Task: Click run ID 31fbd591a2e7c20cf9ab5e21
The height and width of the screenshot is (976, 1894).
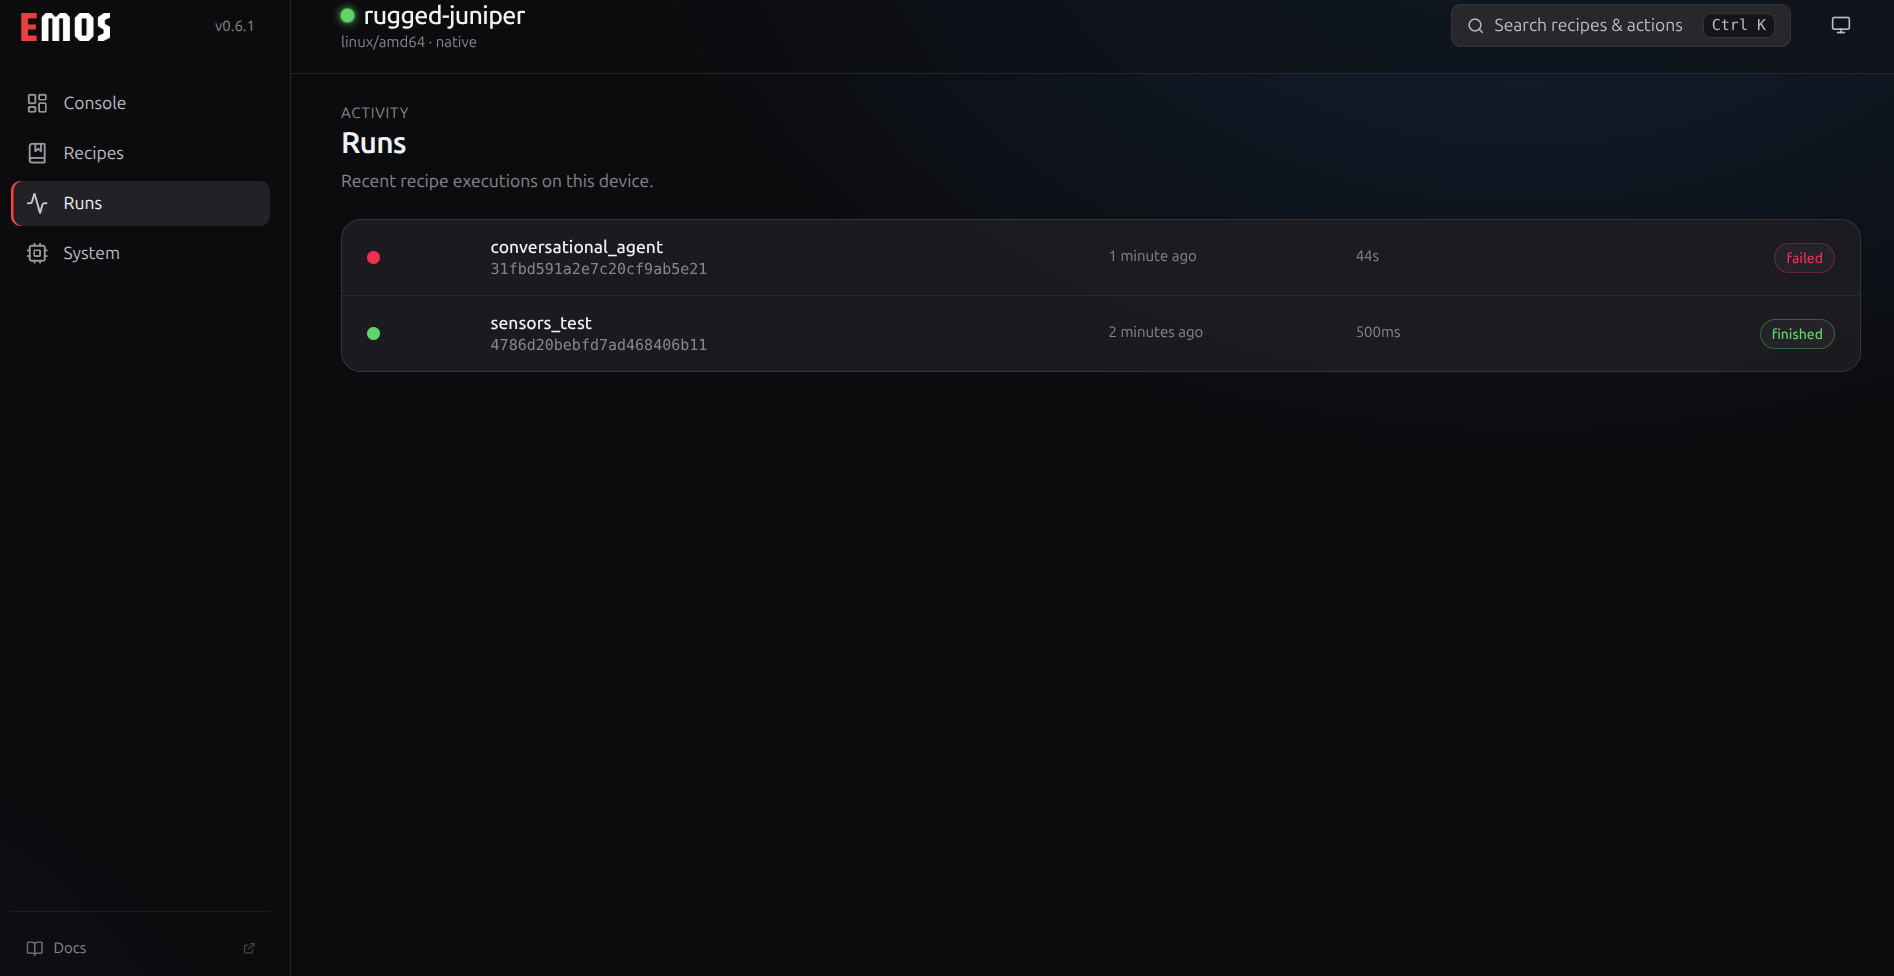Action: click(598, 269)
